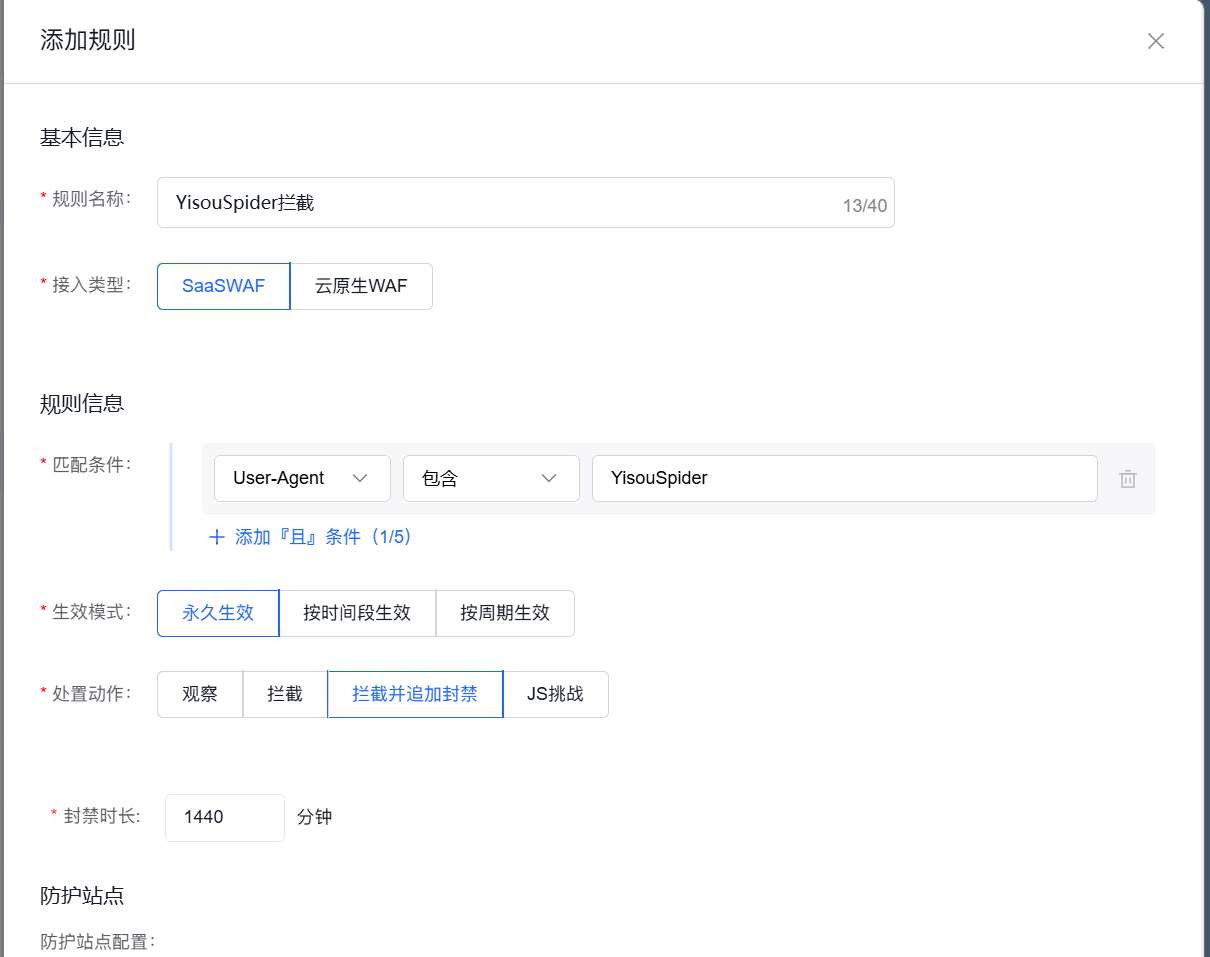
Task: Choose the JS挑战 disposal action
Action: pos(555,694)
